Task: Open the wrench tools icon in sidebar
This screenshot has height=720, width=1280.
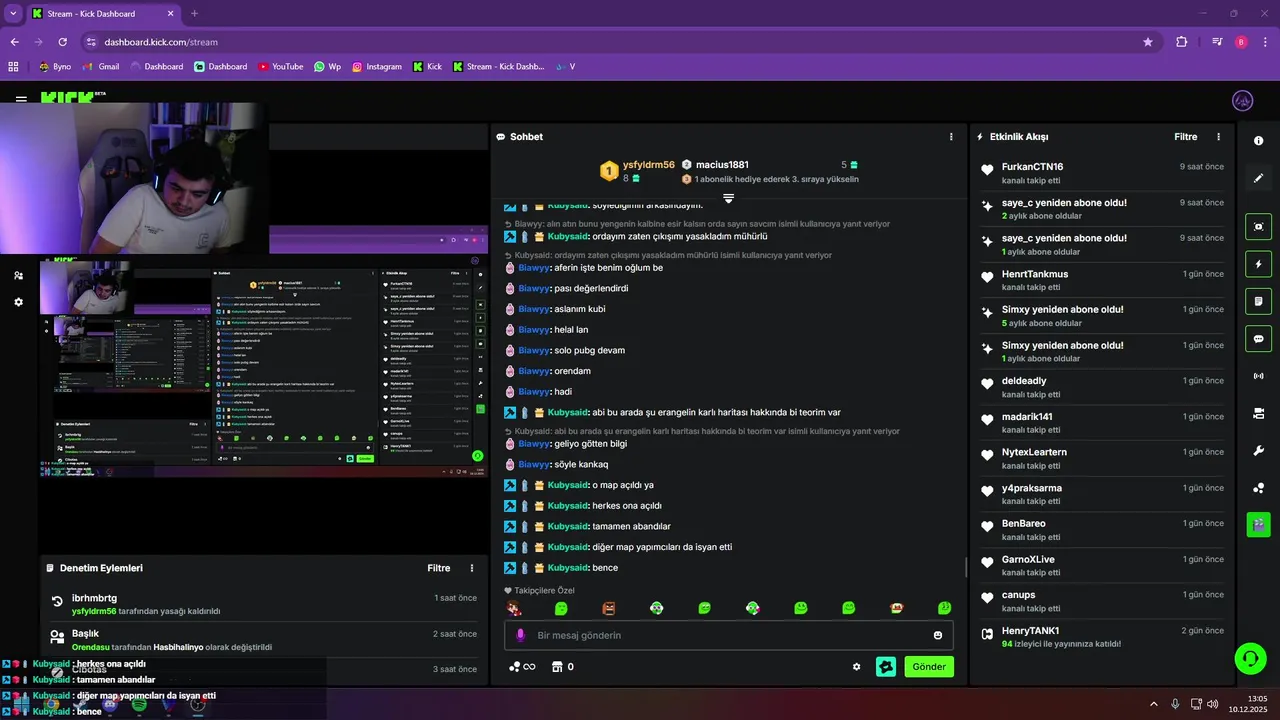Action: click(1258, 450)
